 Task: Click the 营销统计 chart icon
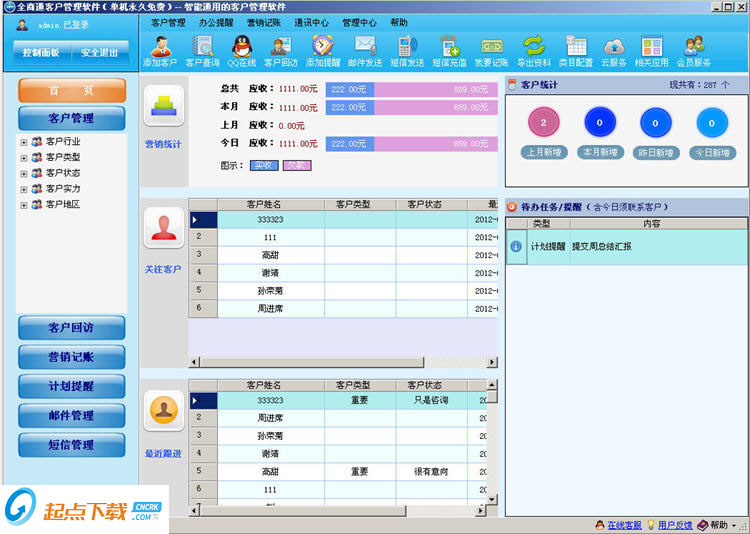163,106
